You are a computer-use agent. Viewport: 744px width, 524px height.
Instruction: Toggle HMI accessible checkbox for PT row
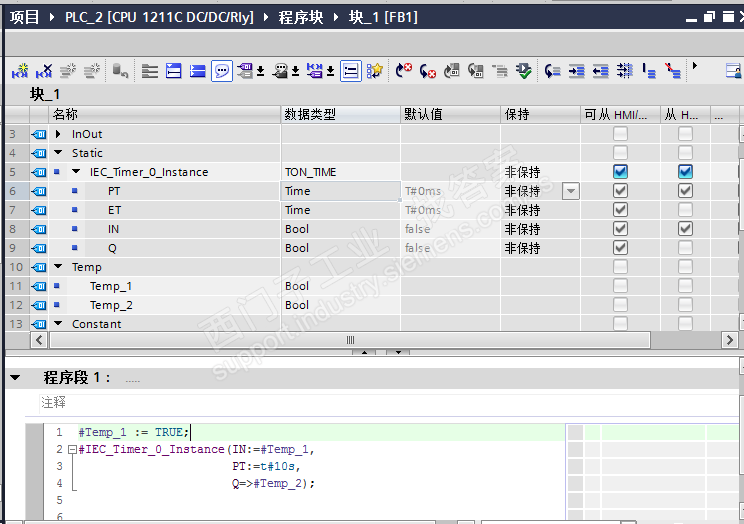(620, 191)
